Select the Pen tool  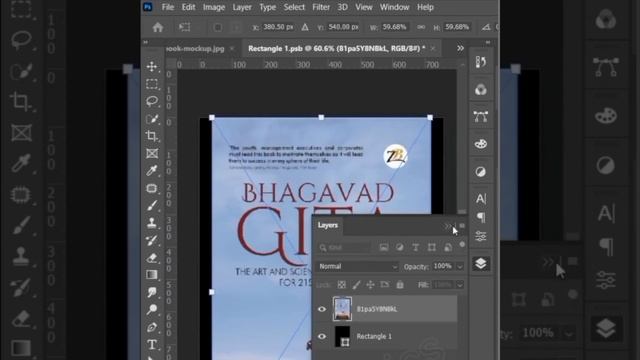point(152,327)
